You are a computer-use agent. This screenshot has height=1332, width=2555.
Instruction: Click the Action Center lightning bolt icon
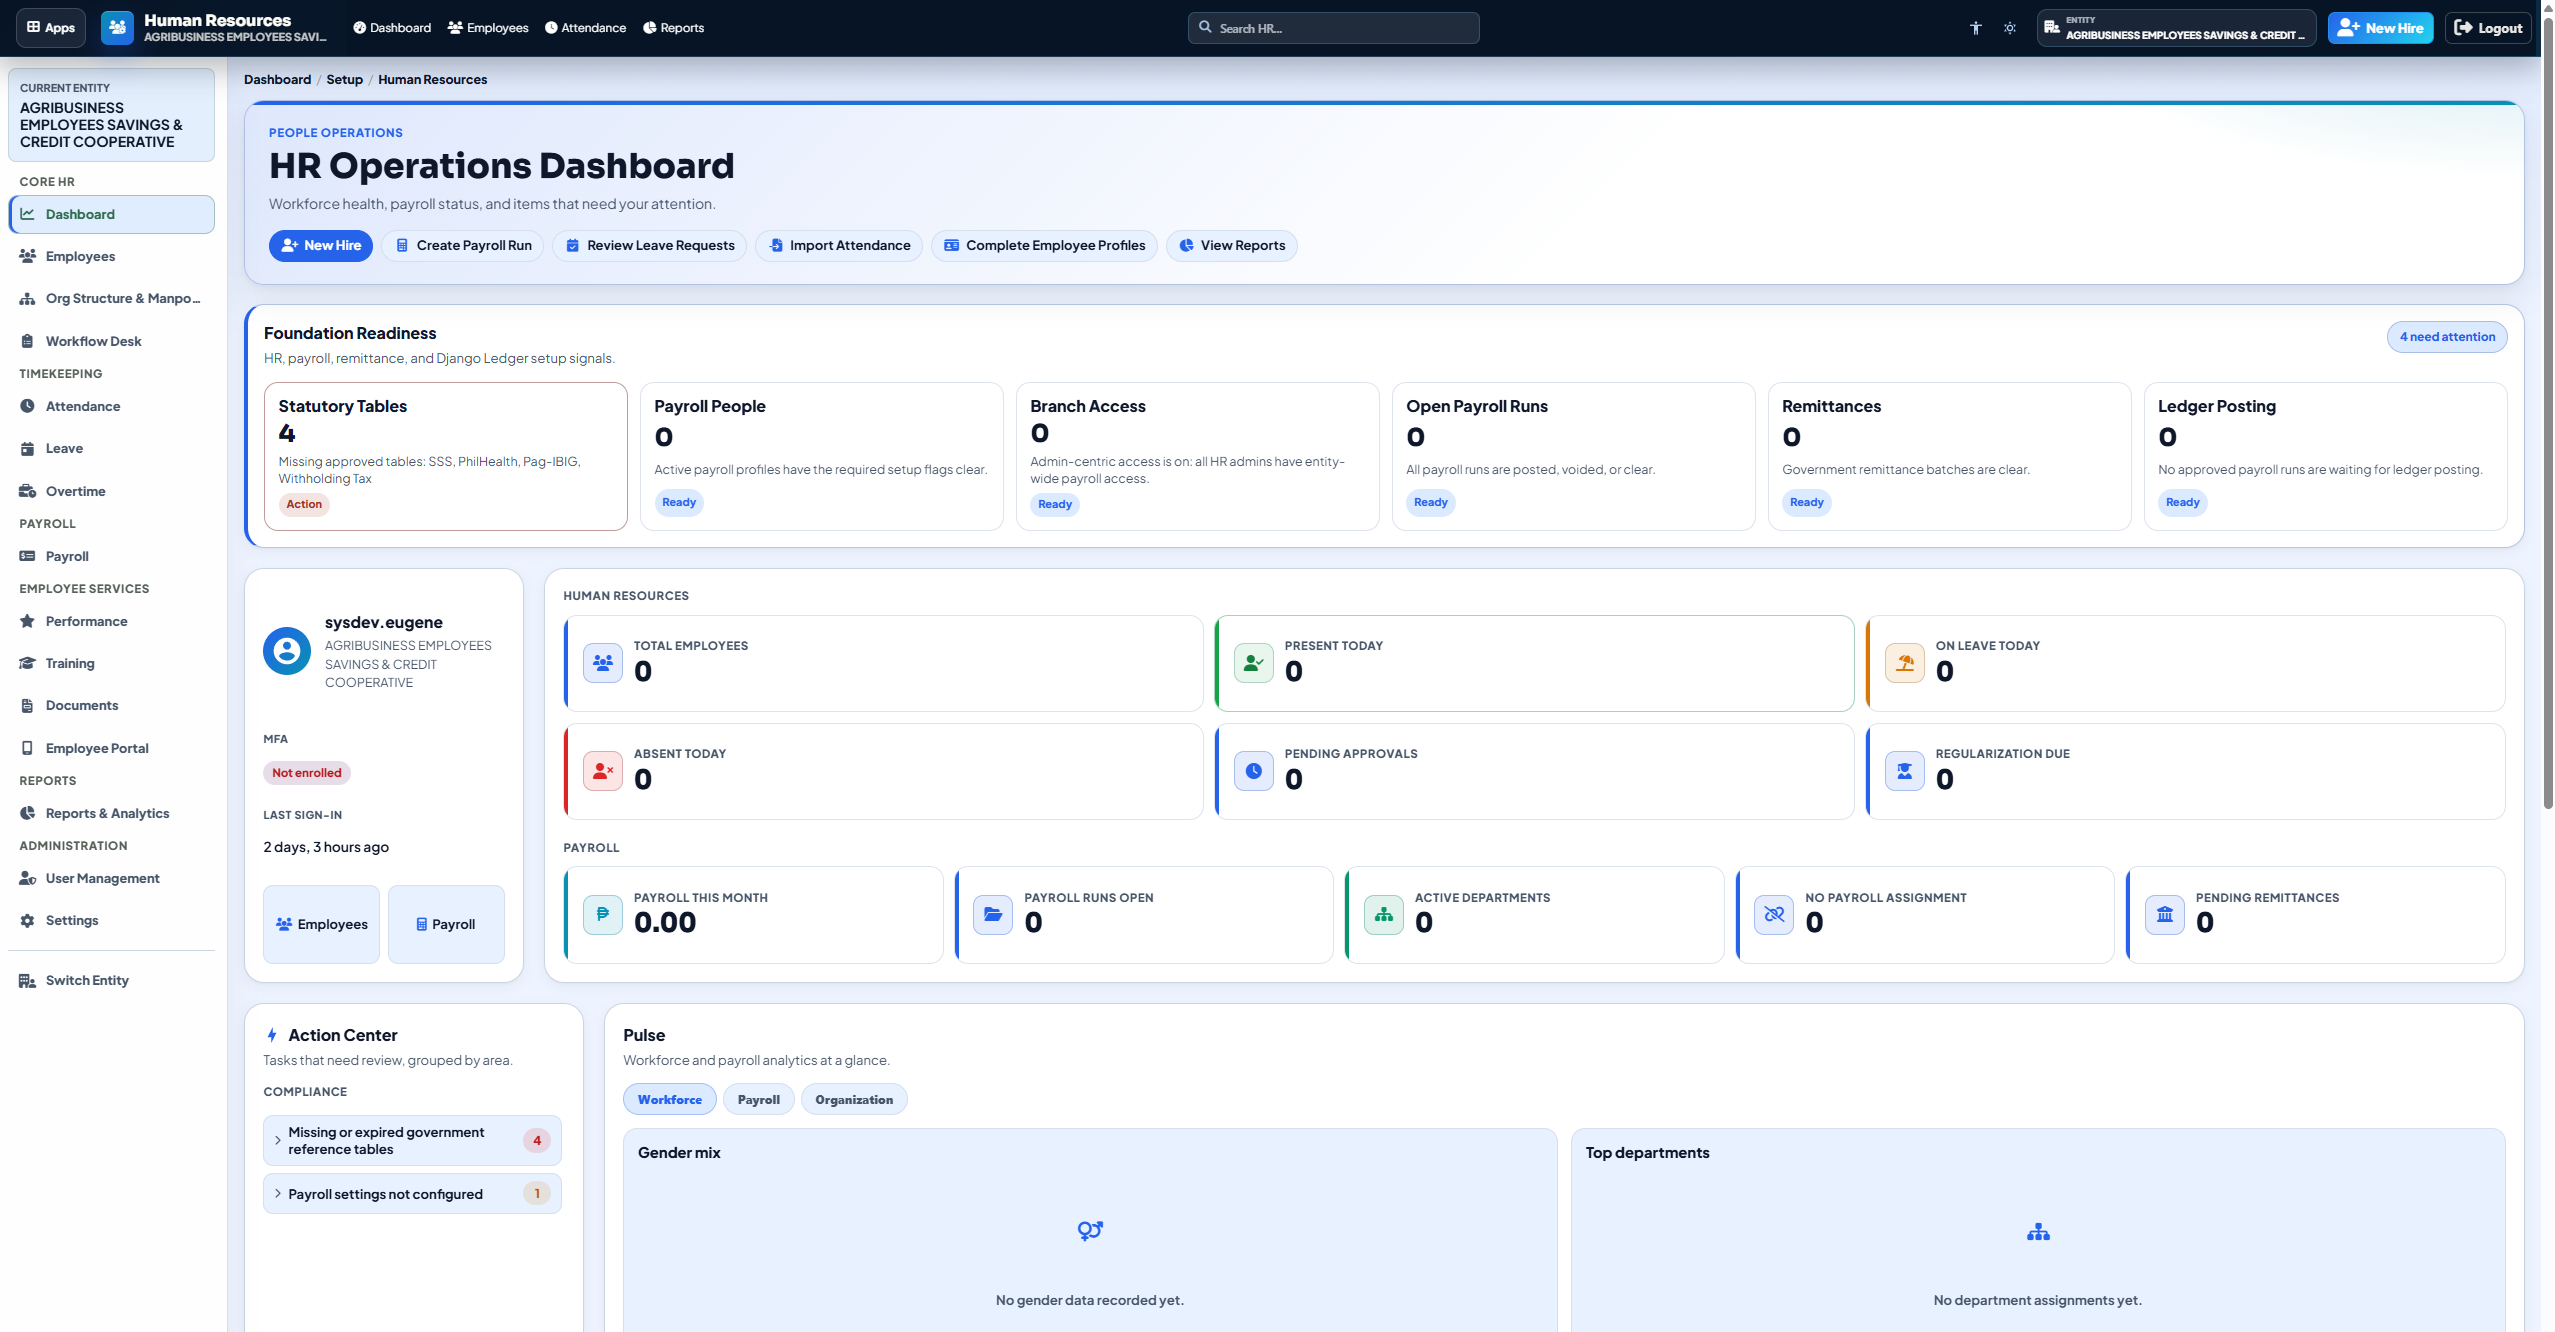[272, 1035]
